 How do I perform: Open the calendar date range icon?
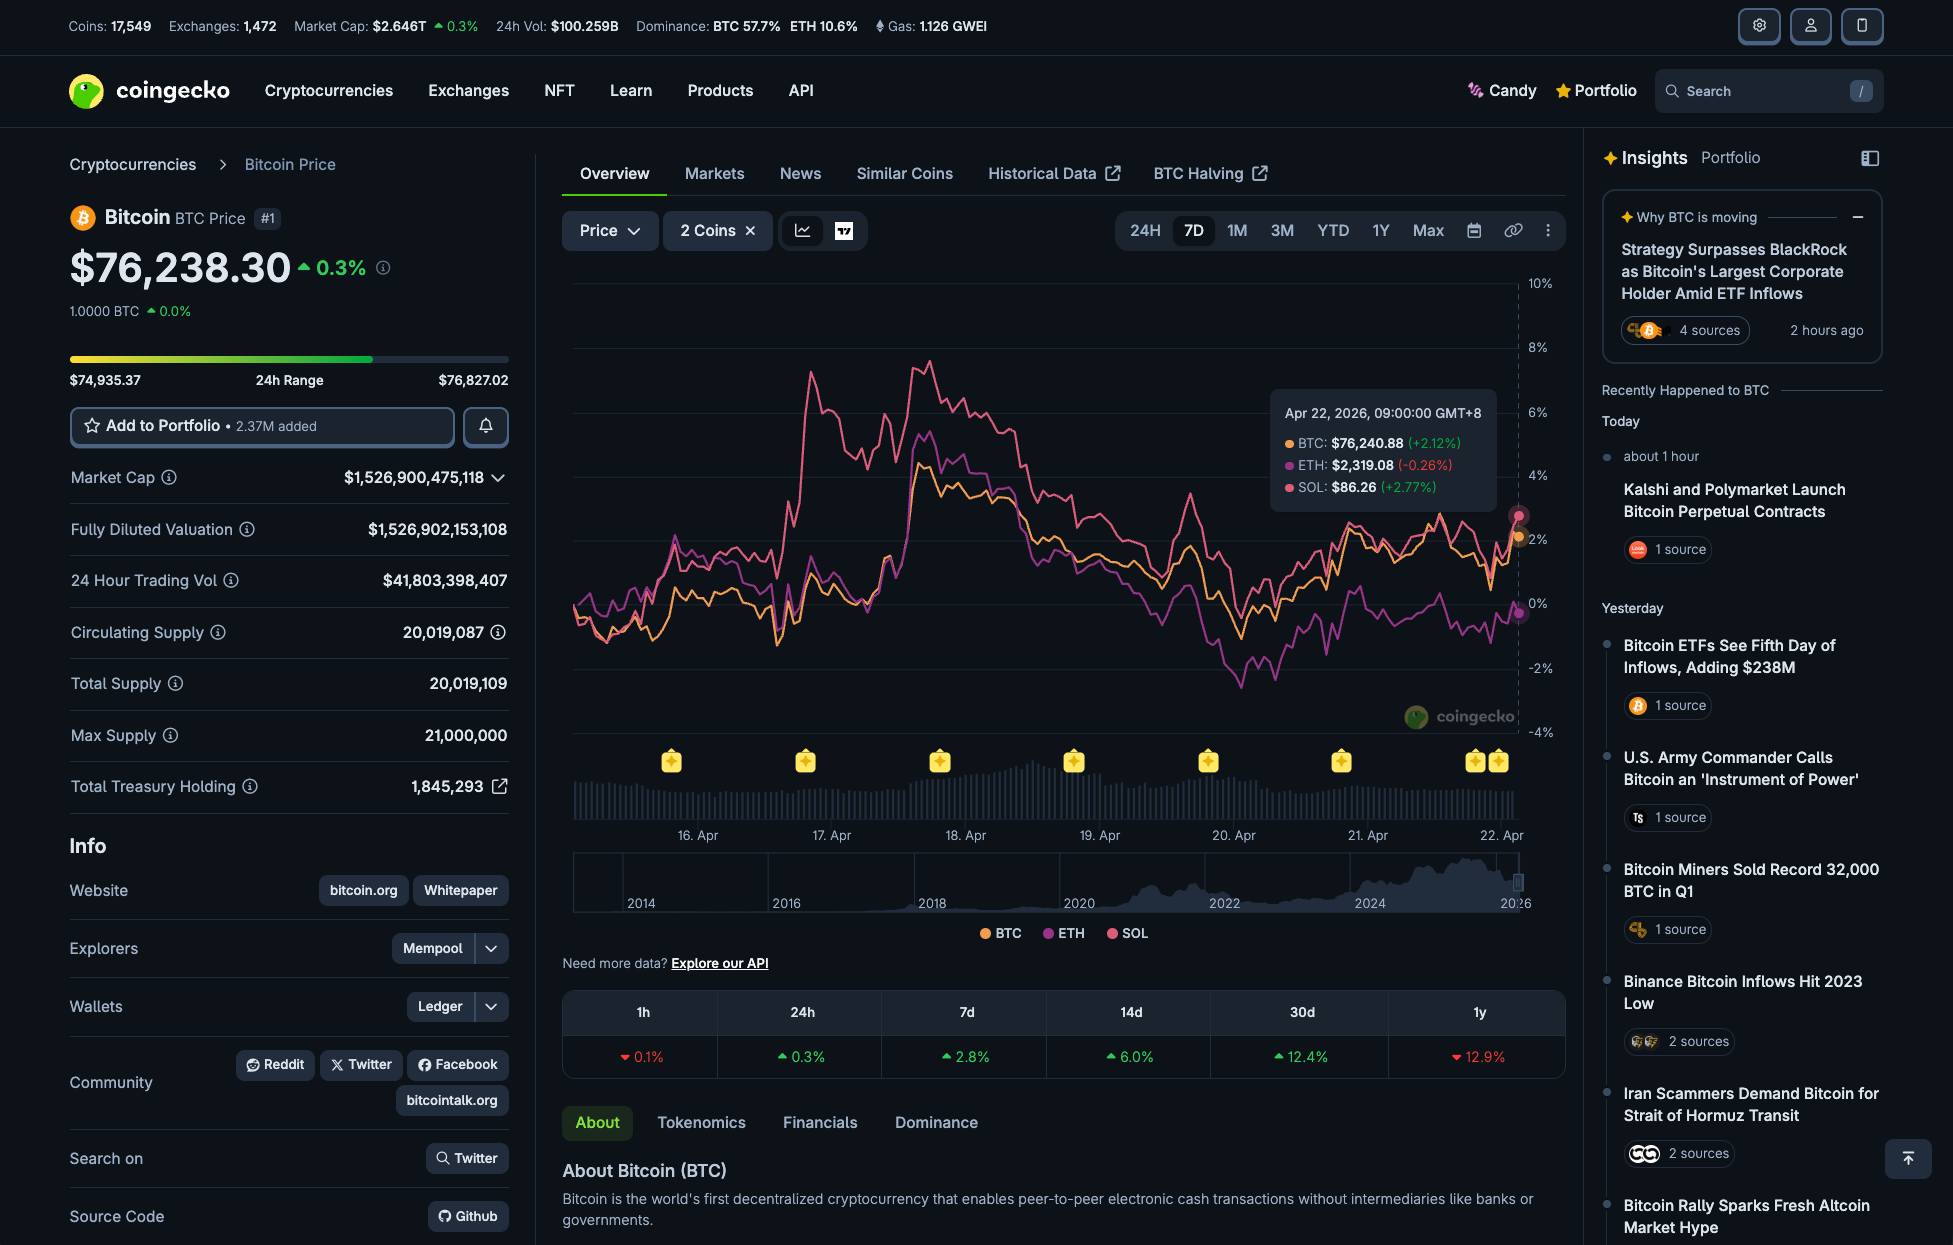1474,231
